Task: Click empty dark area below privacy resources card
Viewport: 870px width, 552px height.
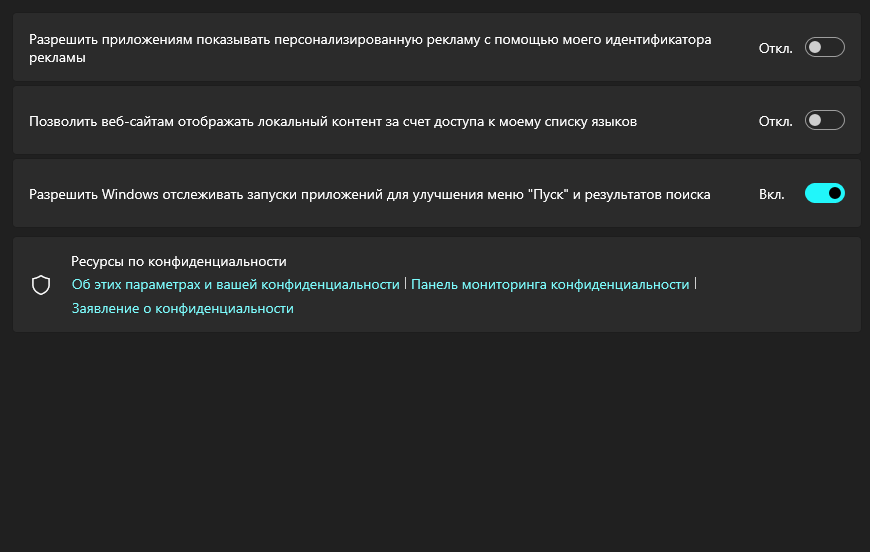Action: [435, 440]
